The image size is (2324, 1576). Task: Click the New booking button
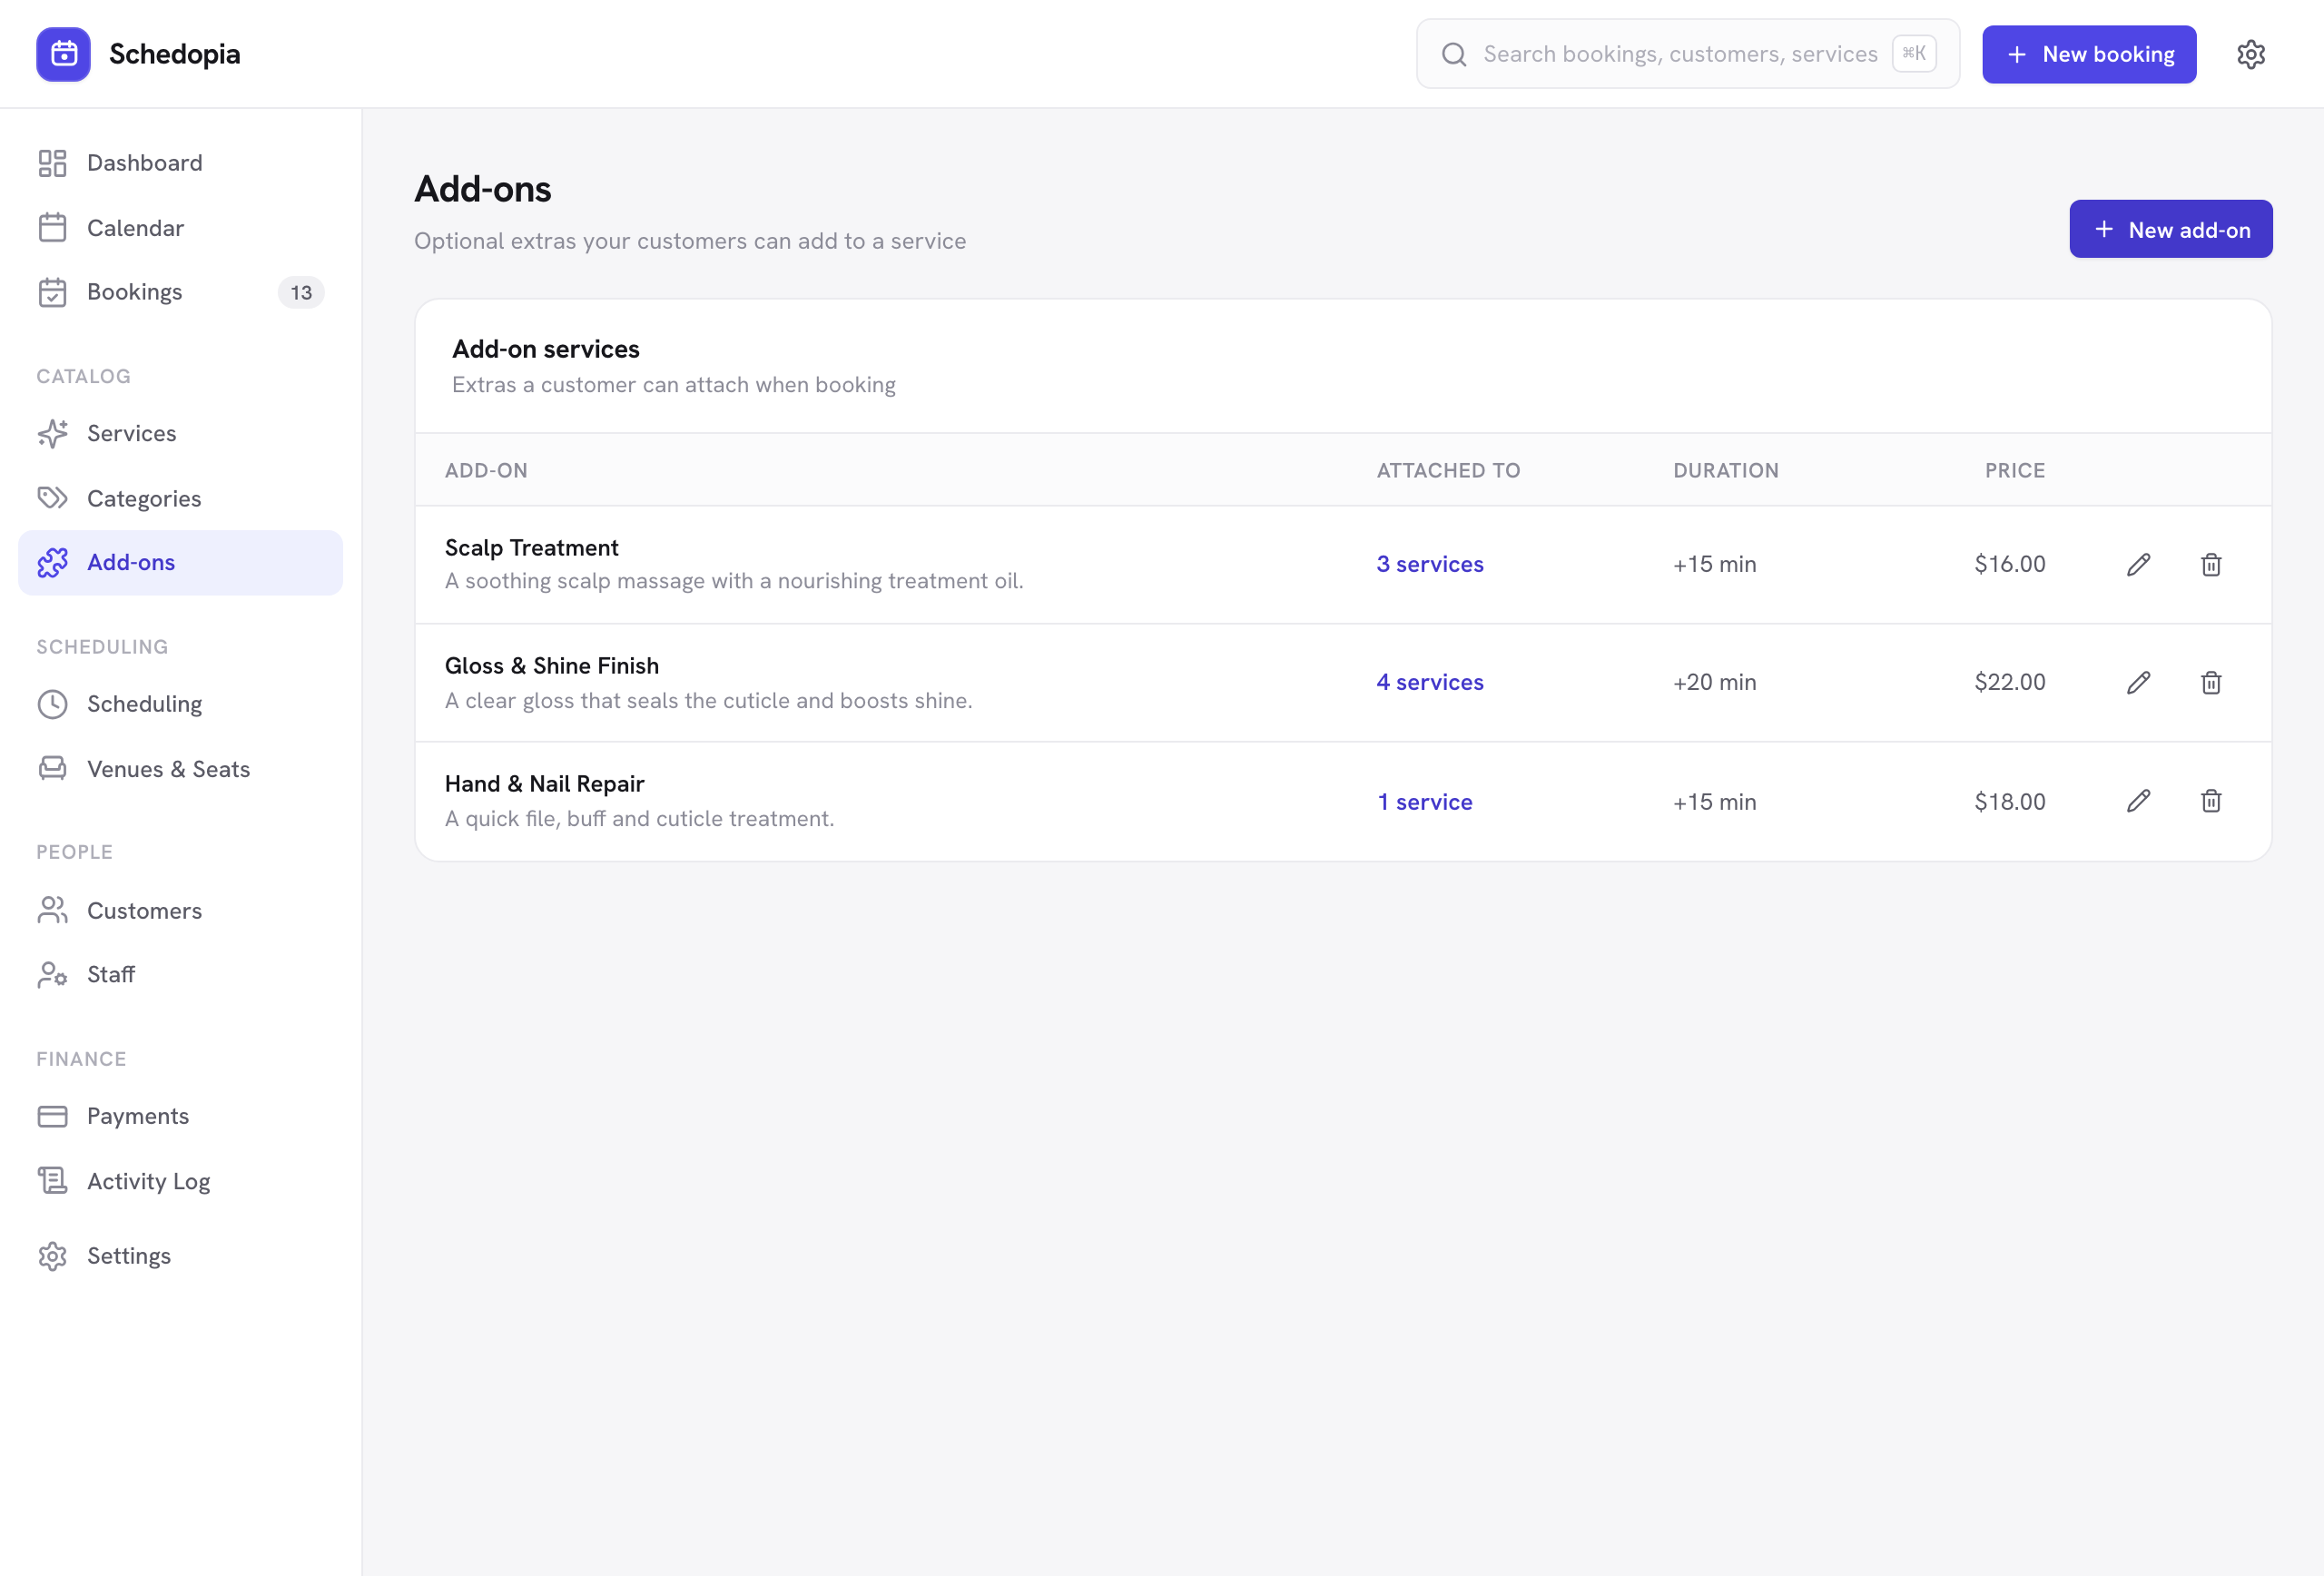tap(2089, 54)
